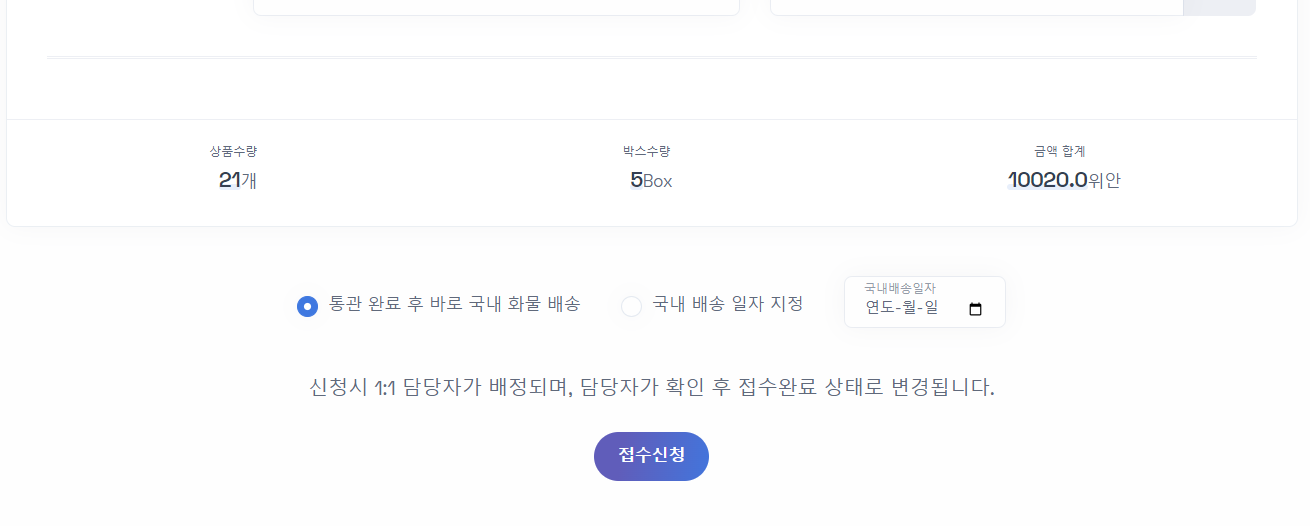Focus the partially visible top-left input box
This screenshot has width=1310, height=526.
coord(496,7)
